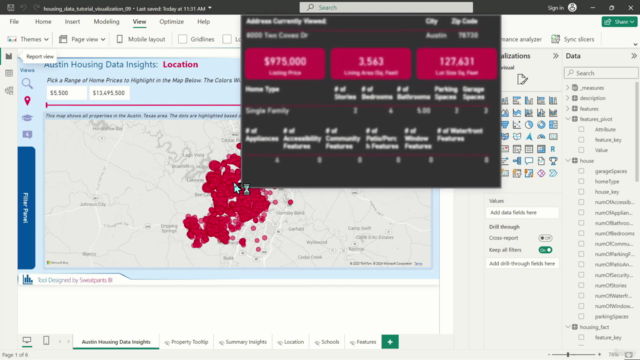
Task: Pick the scatter chart visualization
Action: click(517, 124)
